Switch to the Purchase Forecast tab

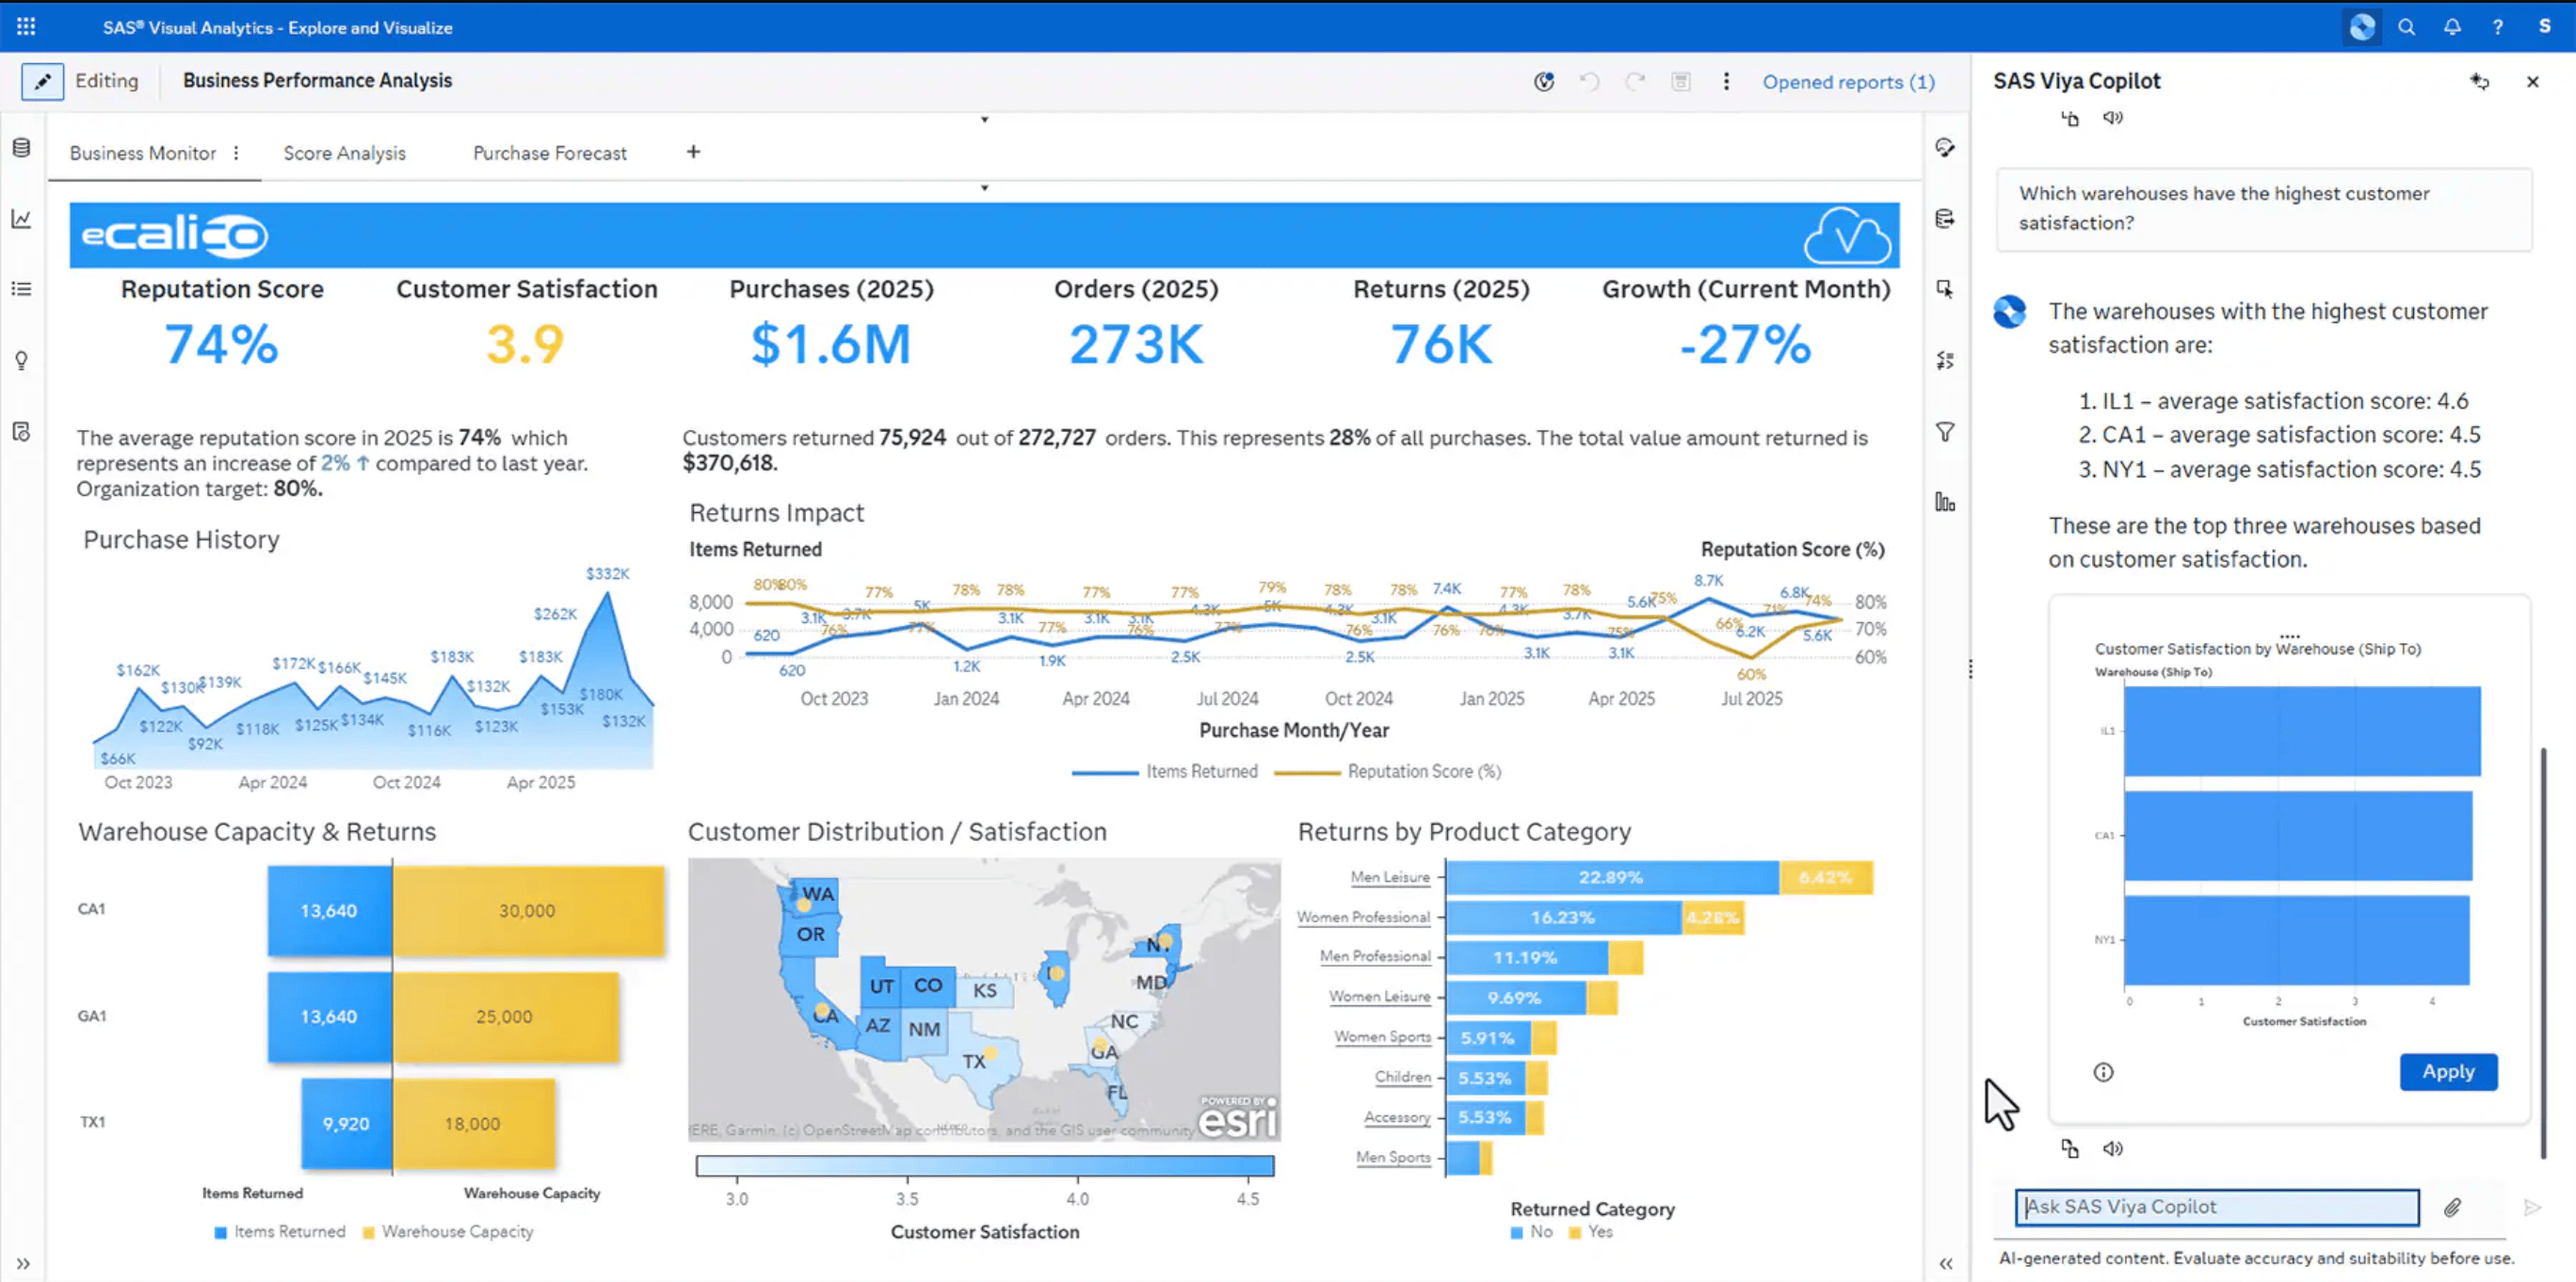coord(549,153)
